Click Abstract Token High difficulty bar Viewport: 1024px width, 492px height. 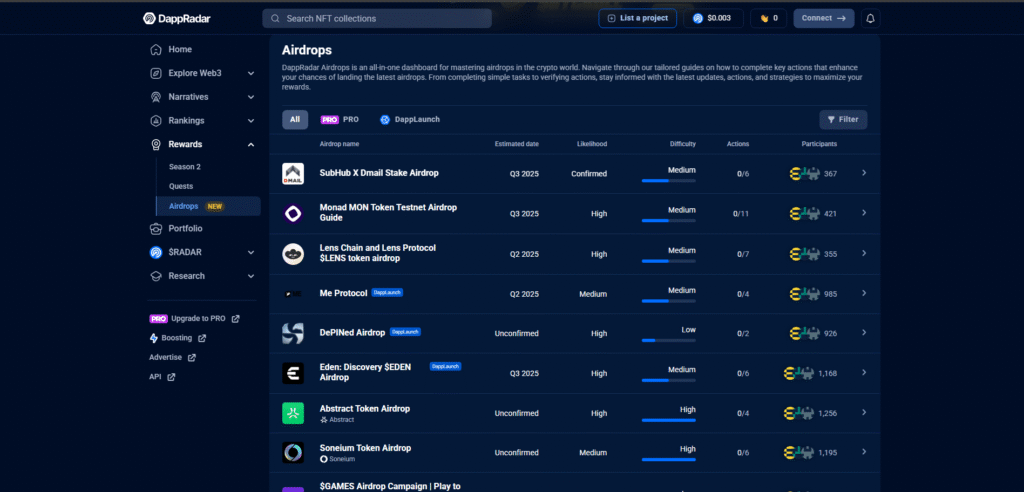(x=669, y=420)
